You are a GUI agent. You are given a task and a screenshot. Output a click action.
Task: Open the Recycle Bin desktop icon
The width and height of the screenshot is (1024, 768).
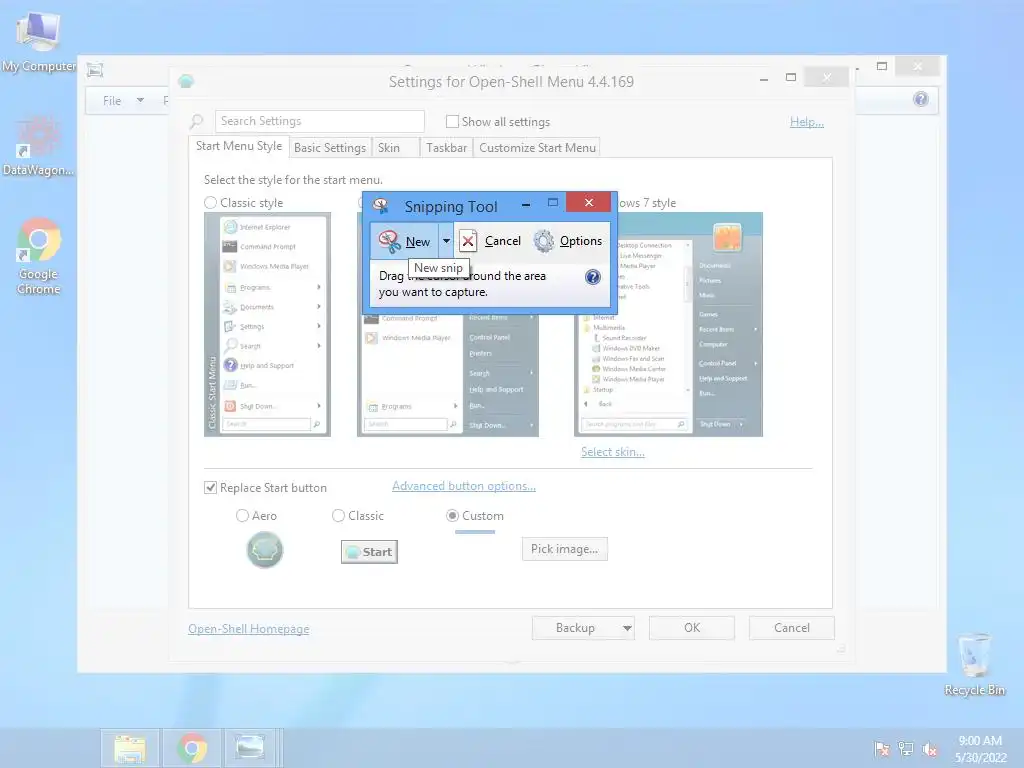point(974,664)
